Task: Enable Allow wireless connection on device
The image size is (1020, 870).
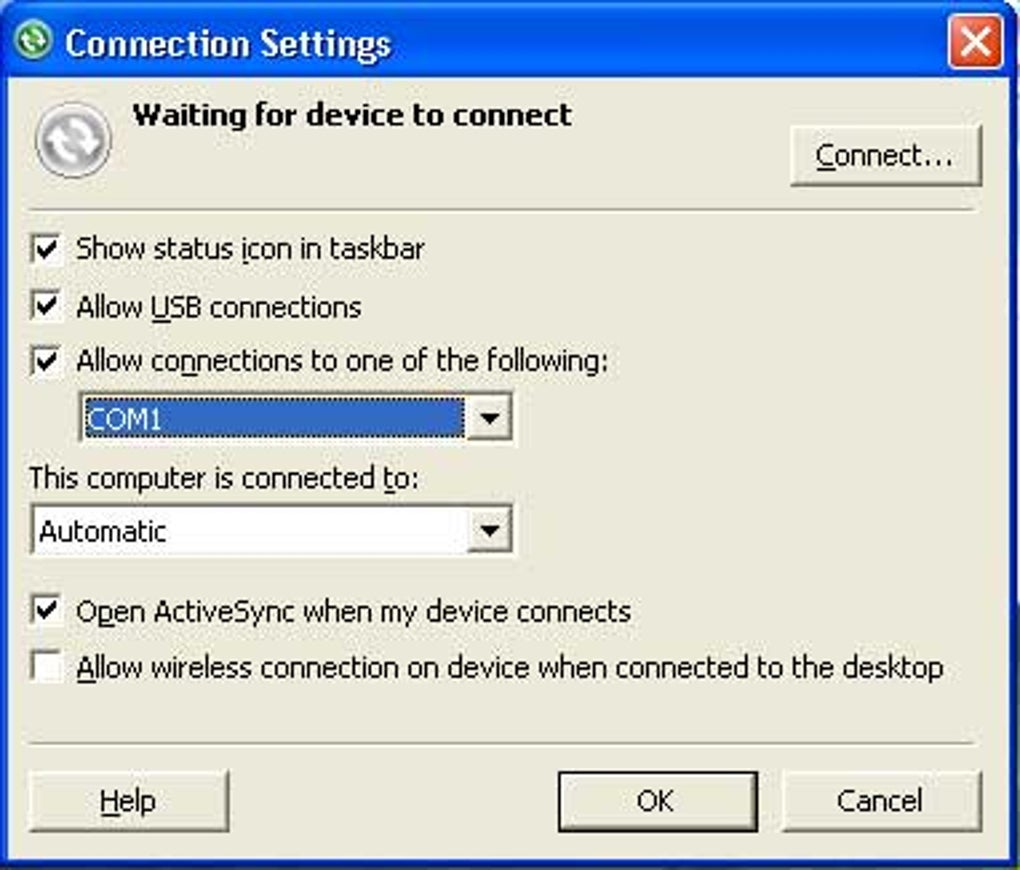Action: click(46, 667)
